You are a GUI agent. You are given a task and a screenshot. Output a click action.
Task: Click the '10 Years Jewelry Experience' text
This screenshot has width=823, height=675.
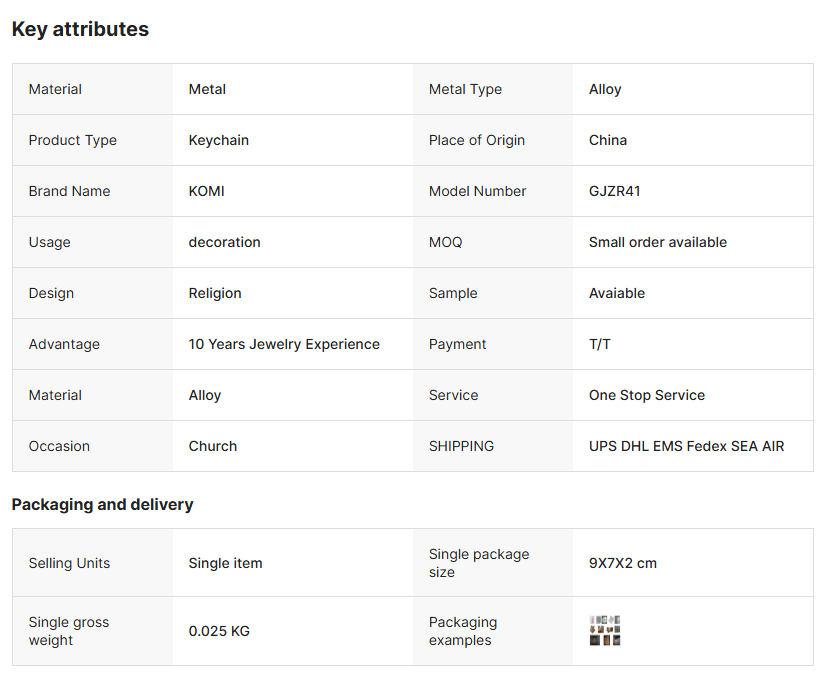click(x=284, y=344)
